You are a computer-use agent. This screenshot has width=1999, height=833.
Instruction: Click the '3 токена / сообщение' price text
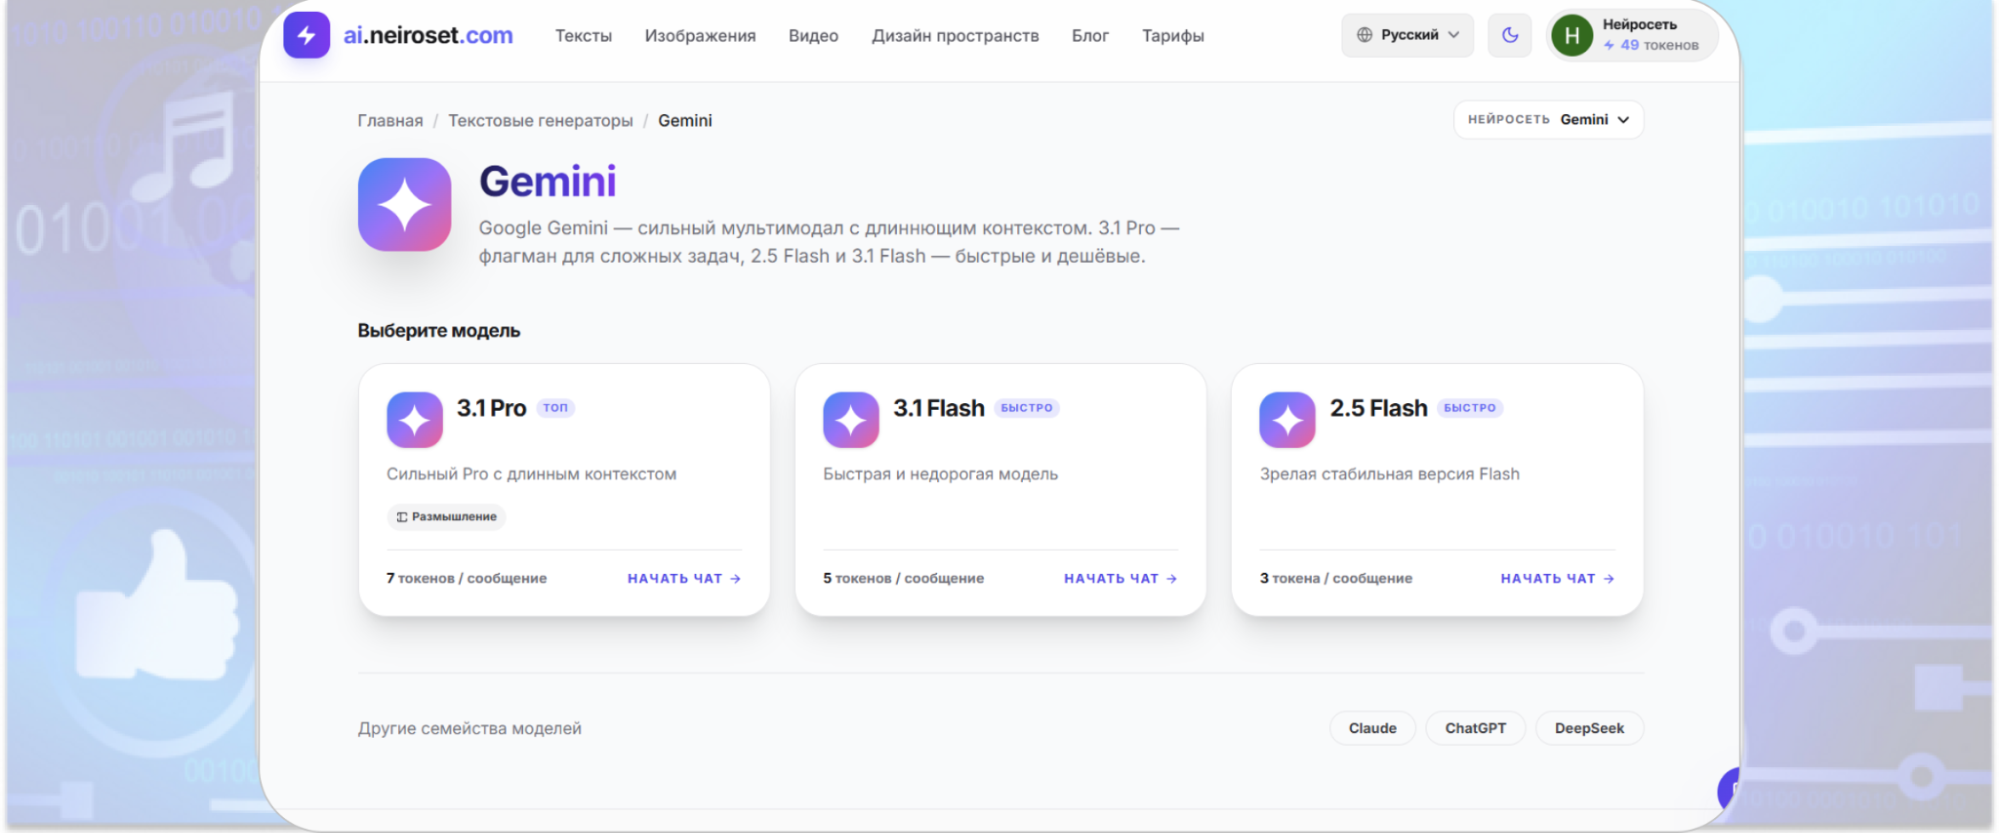tap(1336, 579)
